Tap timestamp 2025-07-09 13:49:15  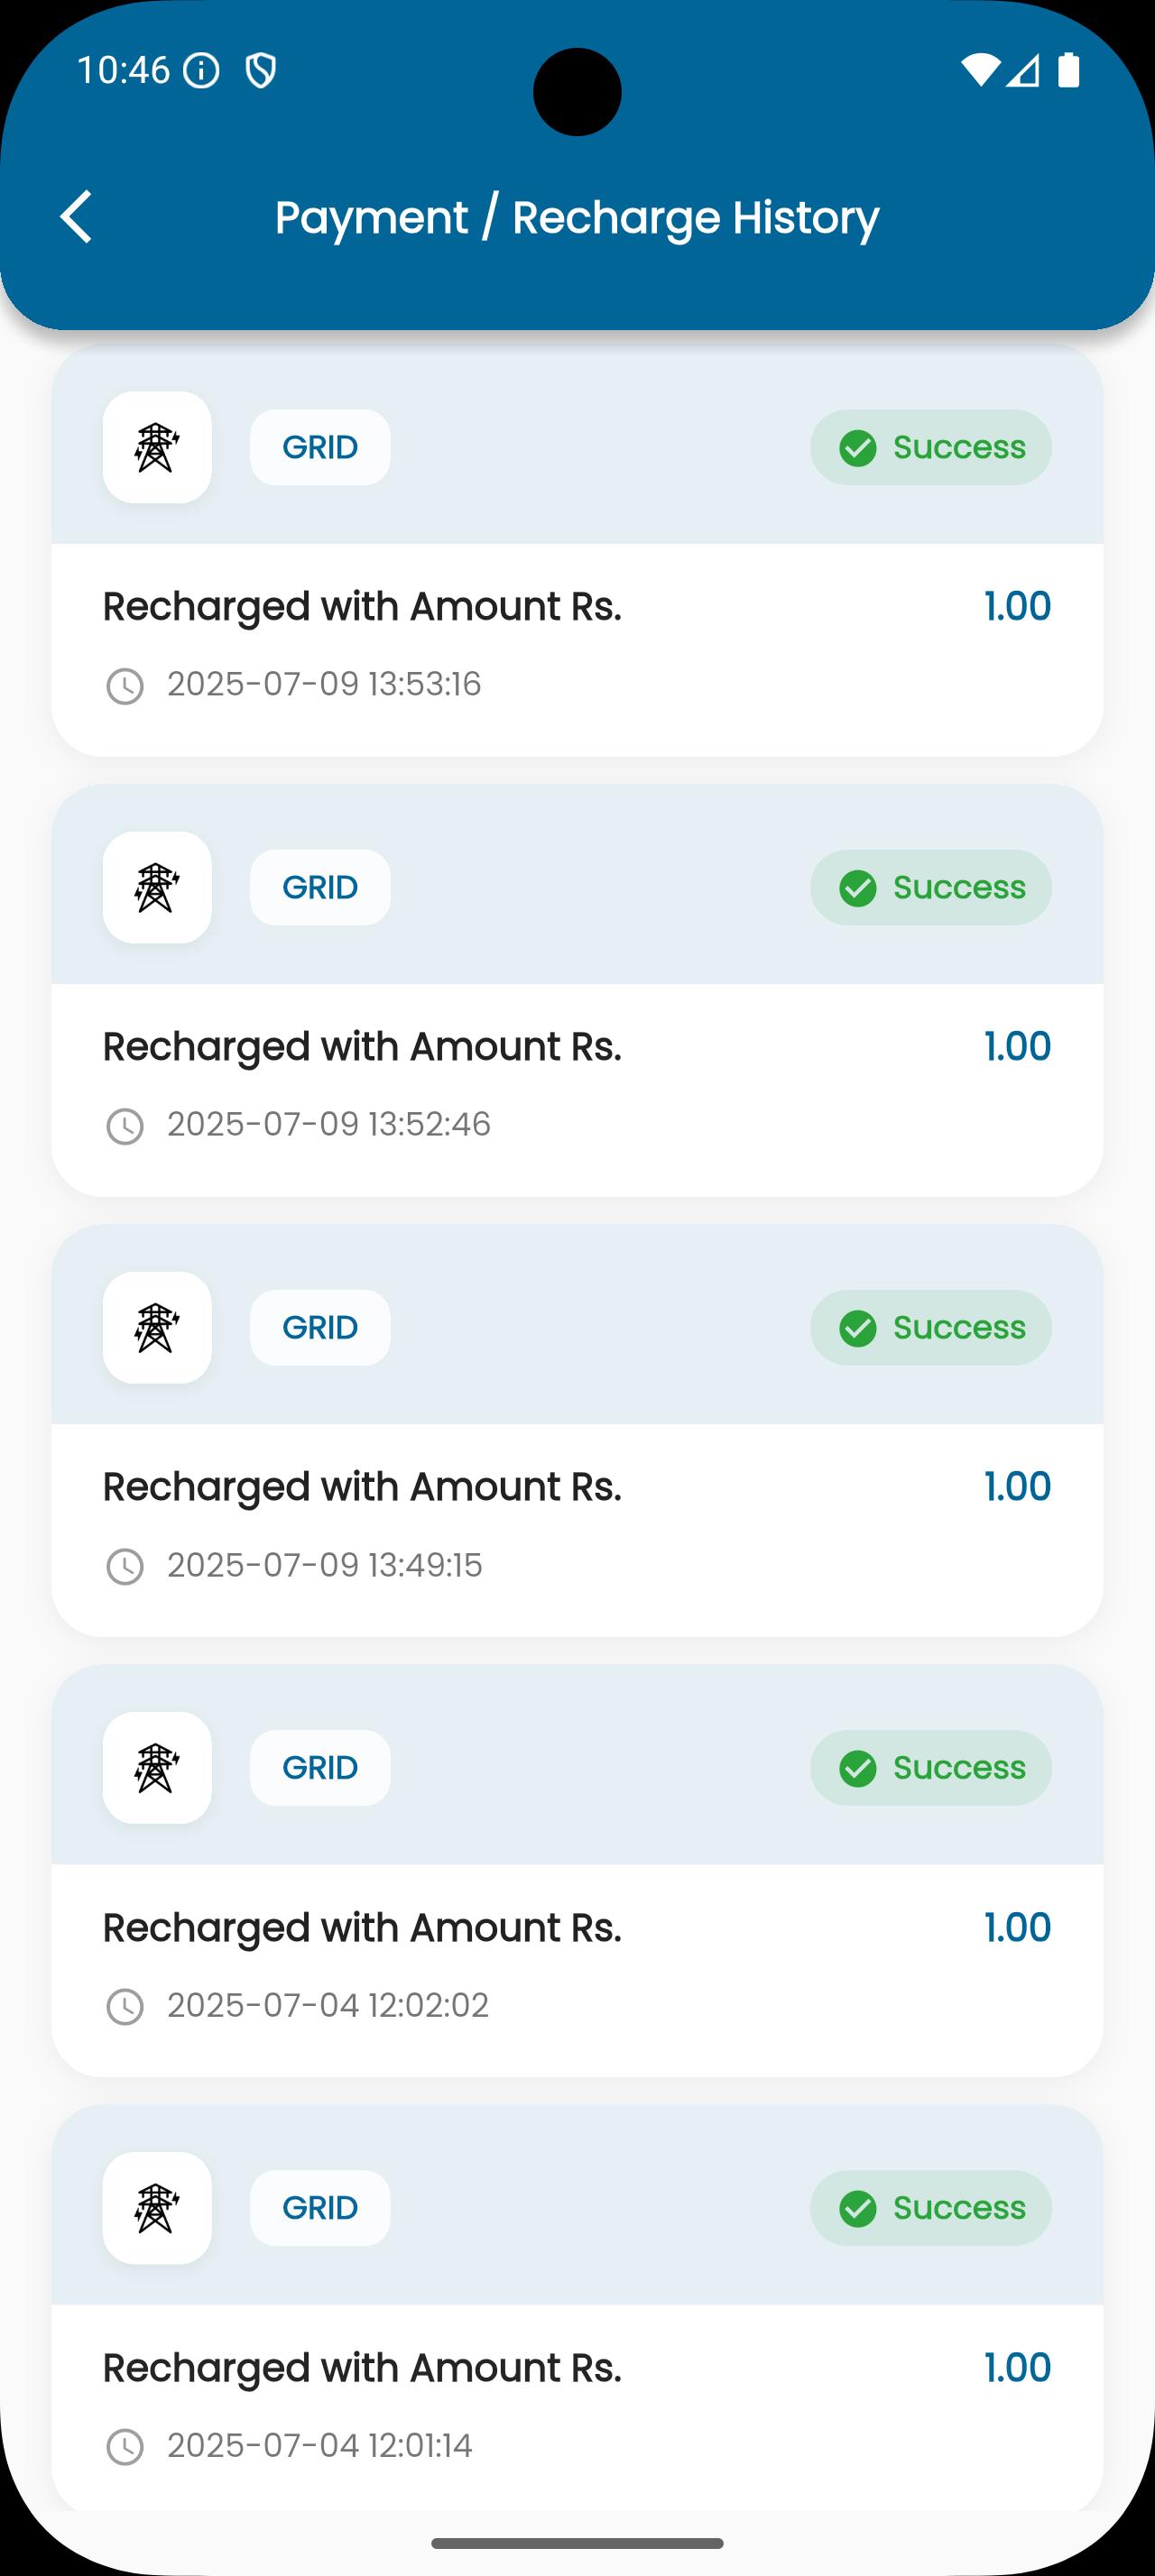click(x=325, y=1565)
